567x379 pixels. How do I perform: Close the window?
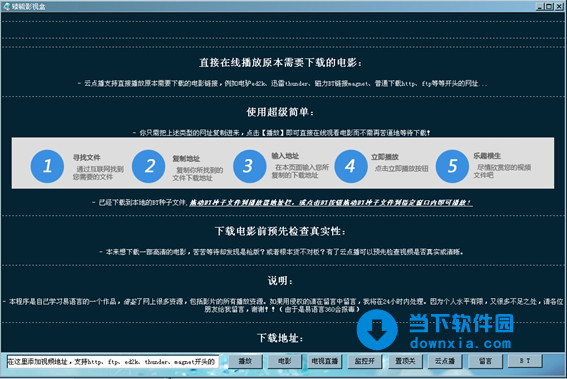(x=558, y=6)
